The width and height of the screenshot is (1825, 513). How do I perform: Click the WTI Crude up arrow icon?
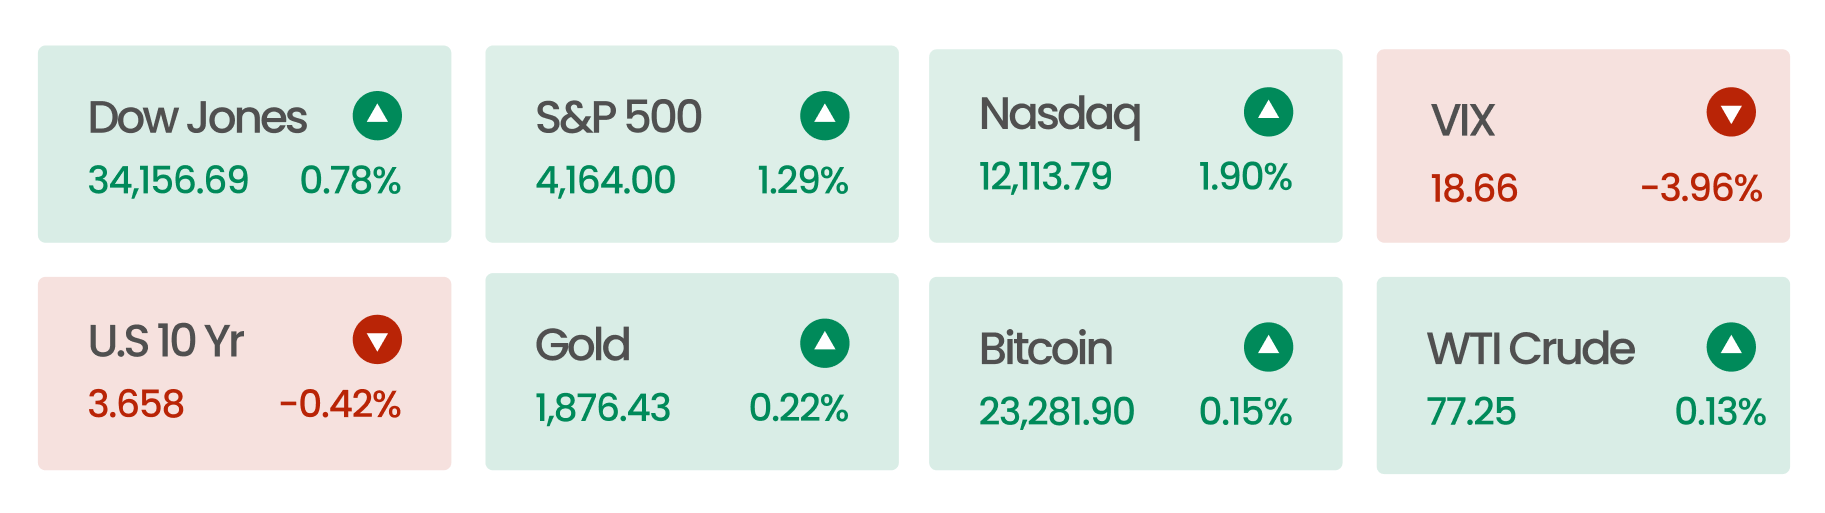1731,347
